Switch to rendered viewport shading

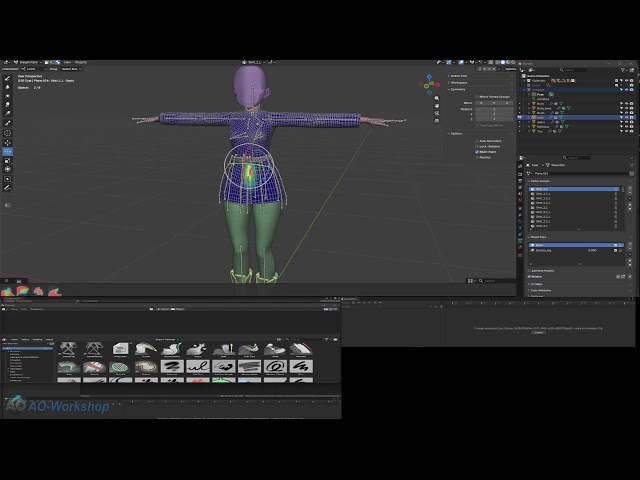coord(513,62)
